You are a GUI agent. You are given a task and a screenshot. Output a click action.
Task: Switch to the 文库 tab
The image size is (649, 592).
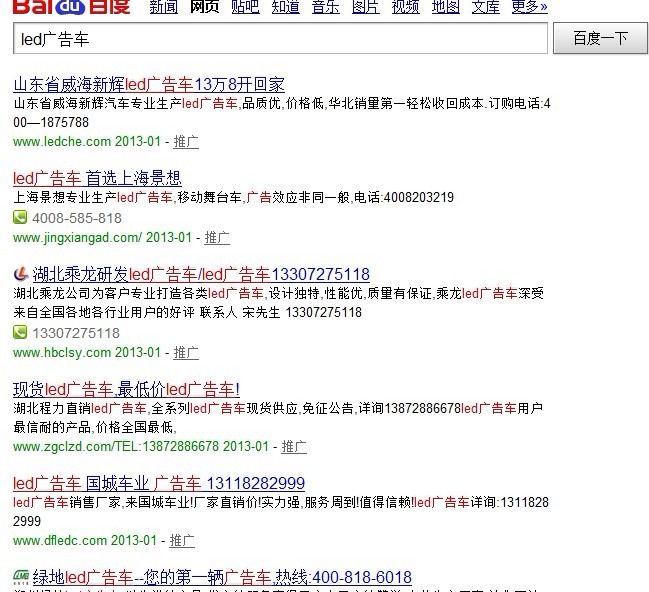(x=485, y=8)
